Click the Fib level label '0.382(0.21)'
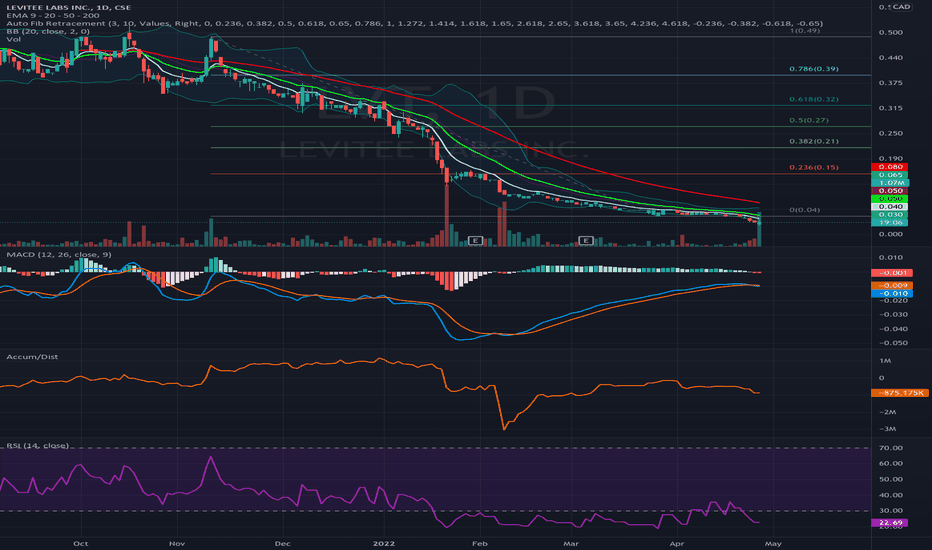The width and height of the screenshot is (932, 550). (814, 142)
